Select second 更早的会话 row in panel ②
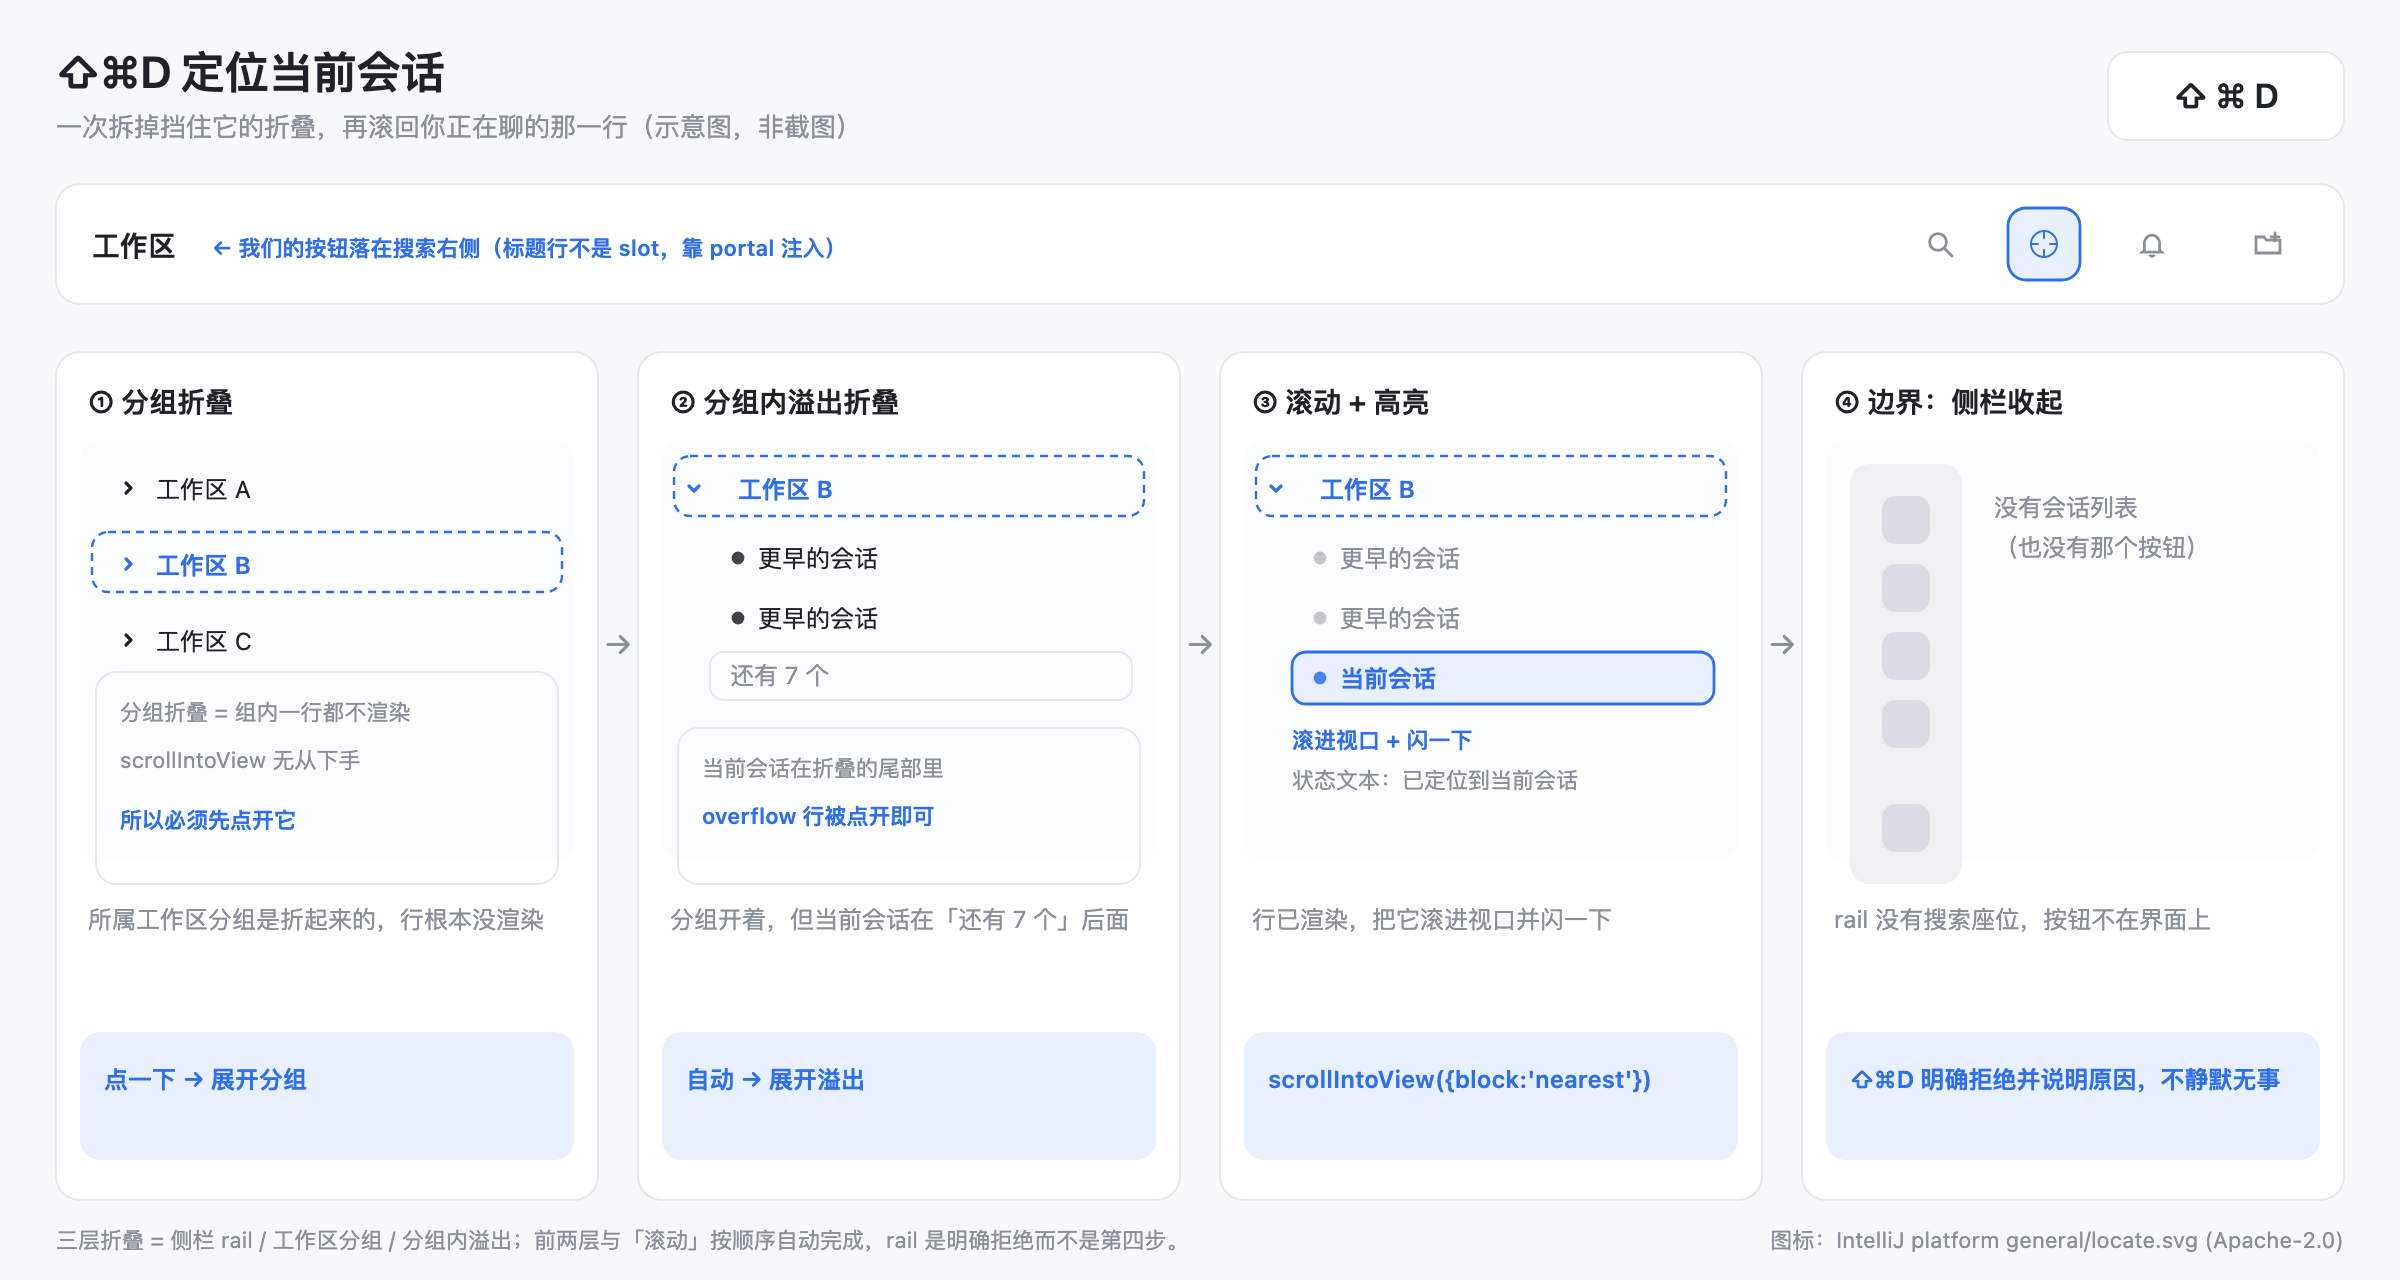Screen dimensions: 2400x1280 805,618
